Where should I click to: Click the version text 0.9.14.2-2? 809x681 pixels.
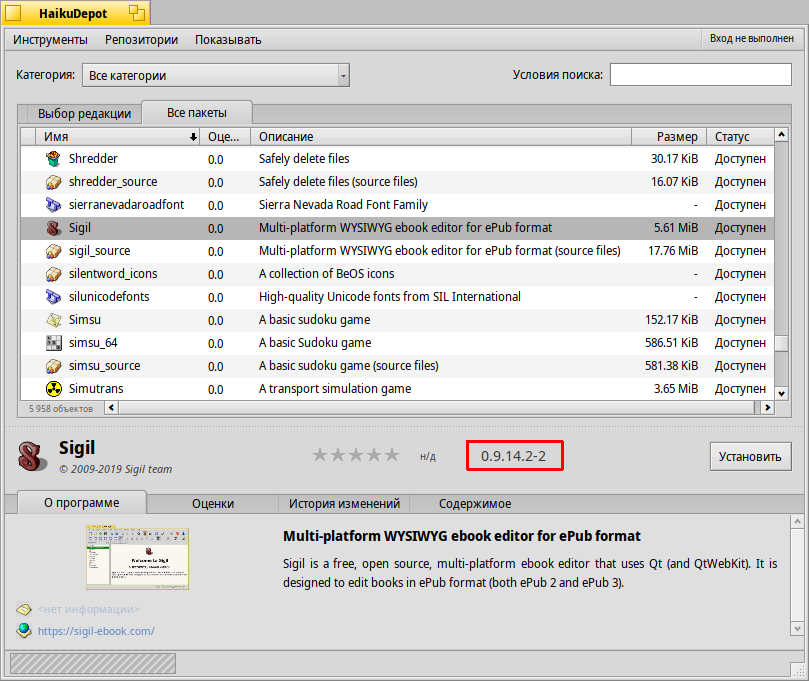(x=513, y=456)
